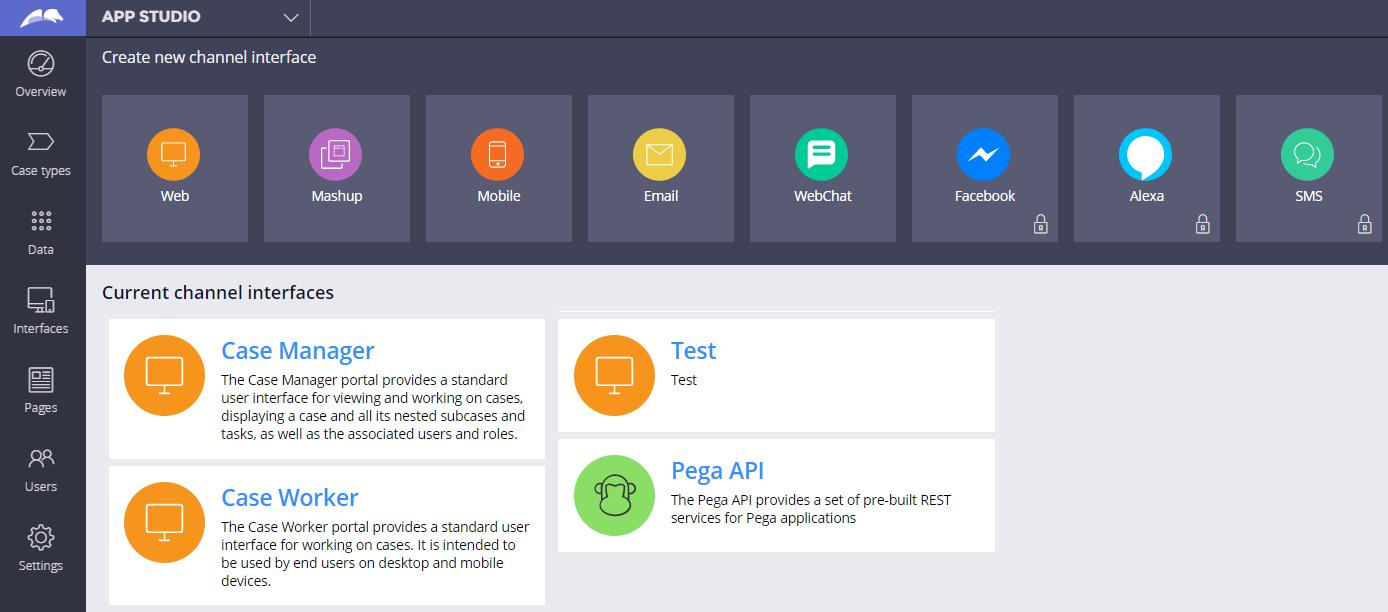Go to Case types in sidebar
The width and height of the screenshot is (1388, 612).
click(x=41, y=154)
